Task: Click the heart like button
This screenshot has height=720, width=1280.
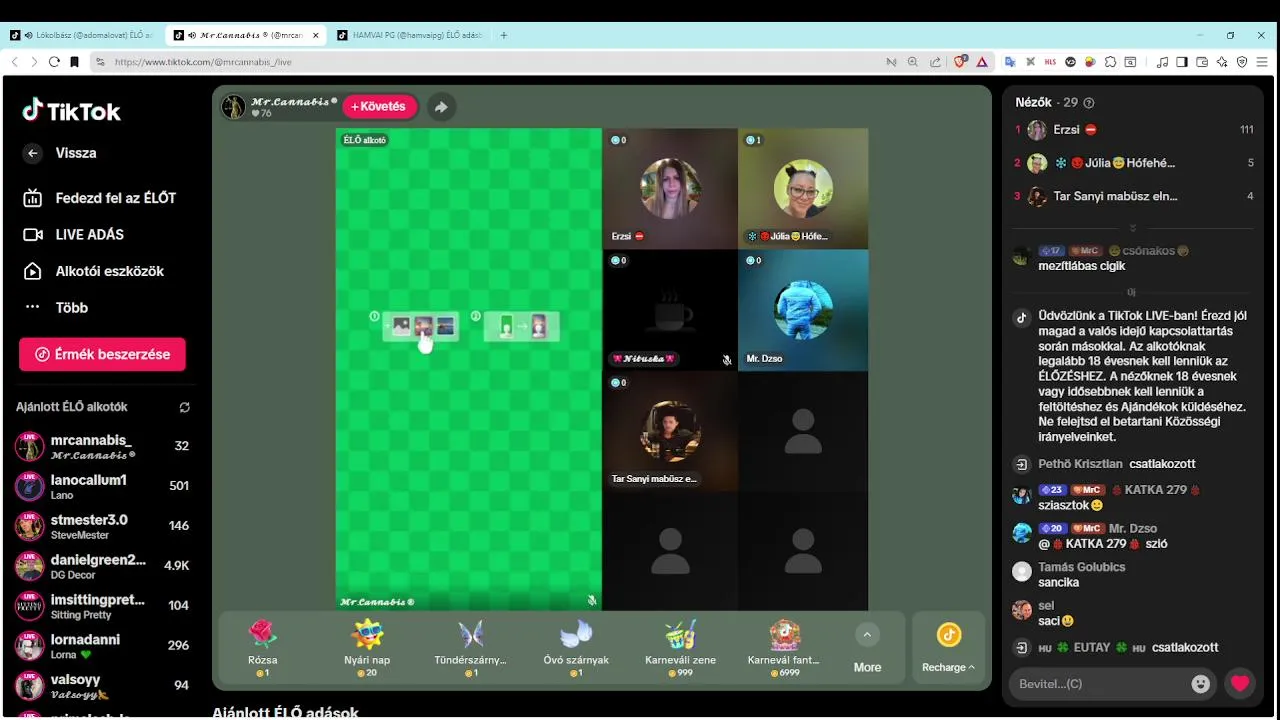Action: pyautogui.click(x=1240, y=684)
